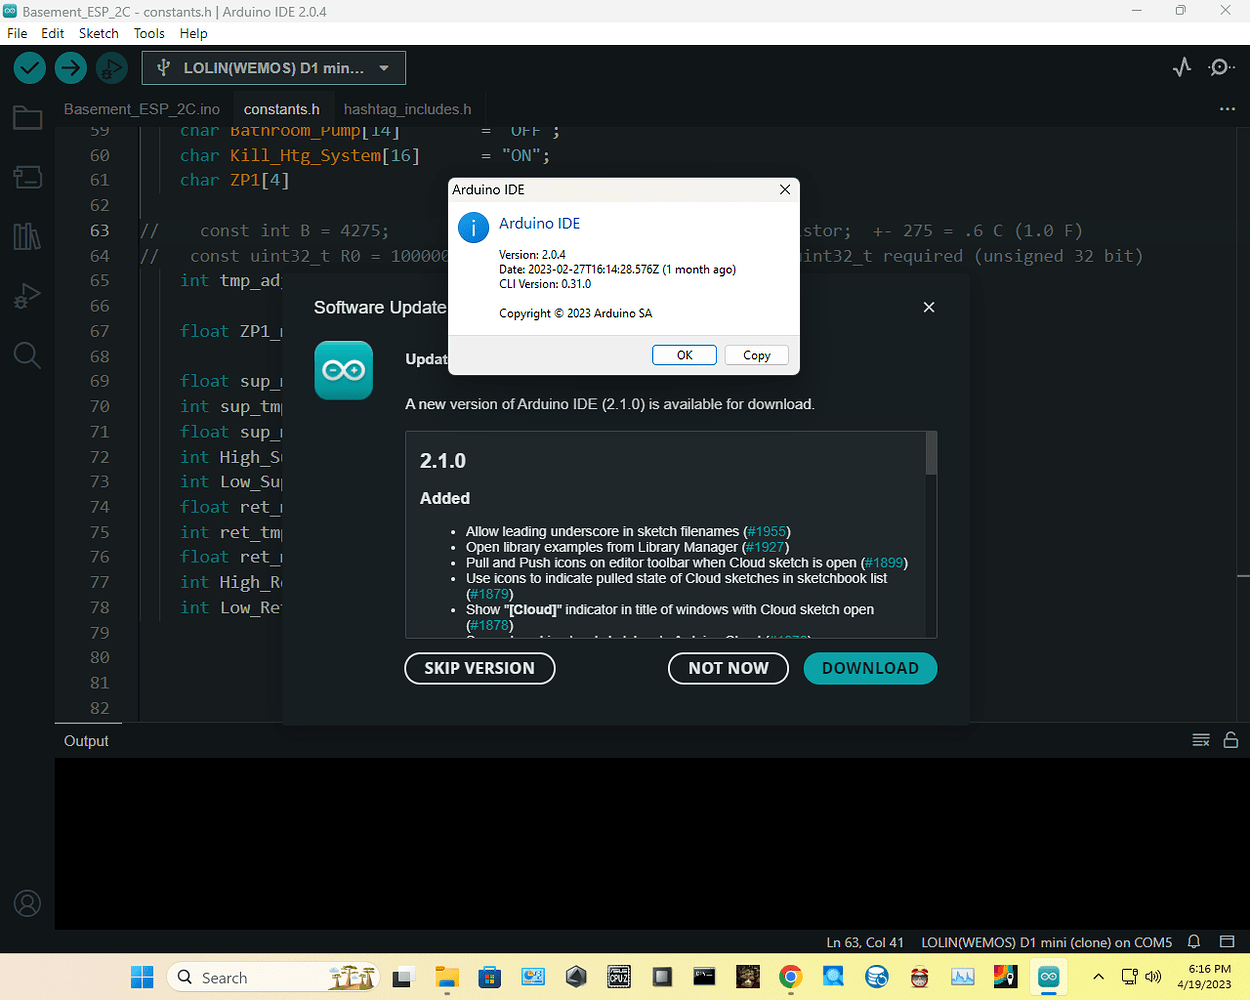Open the Sketch menu

pos(98,33)
